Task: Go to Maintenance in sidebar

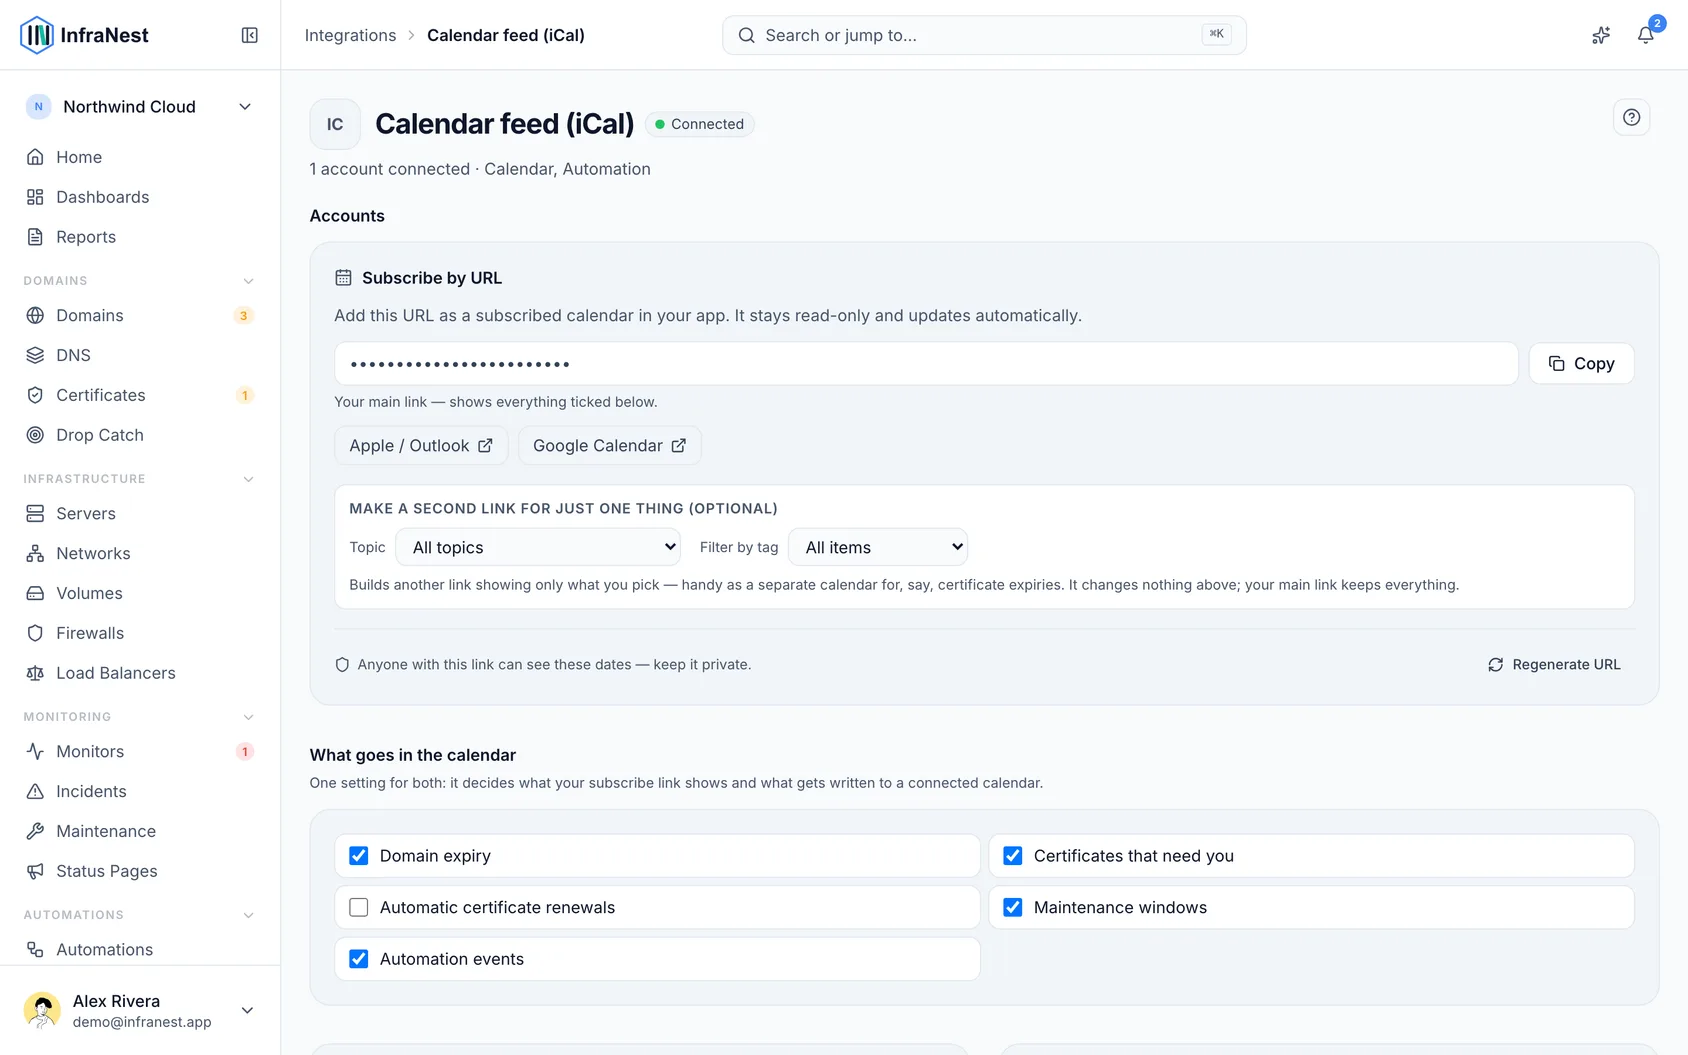Action: (x=140, y=831)
